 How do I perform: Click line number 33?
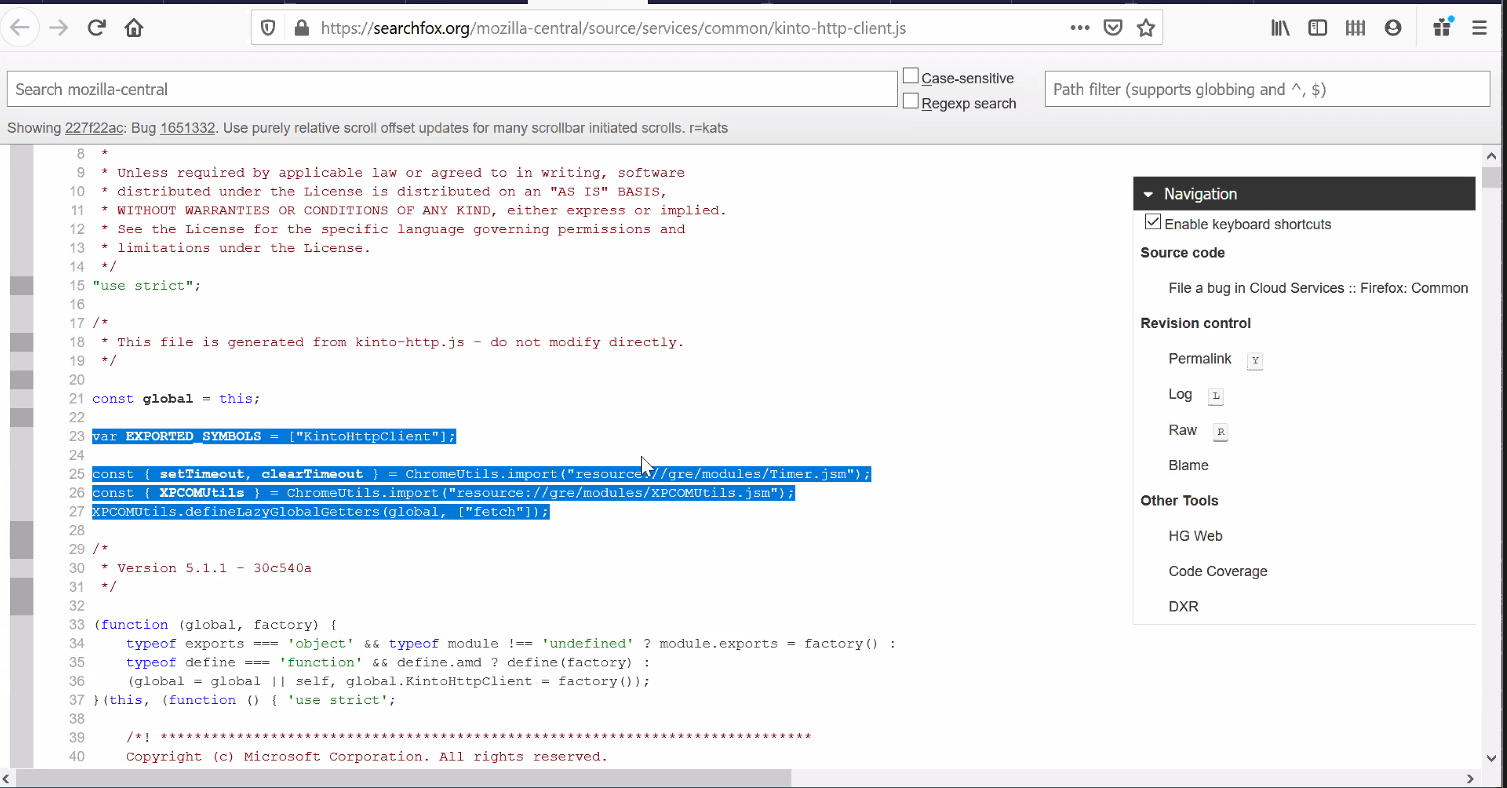[76, 624]
